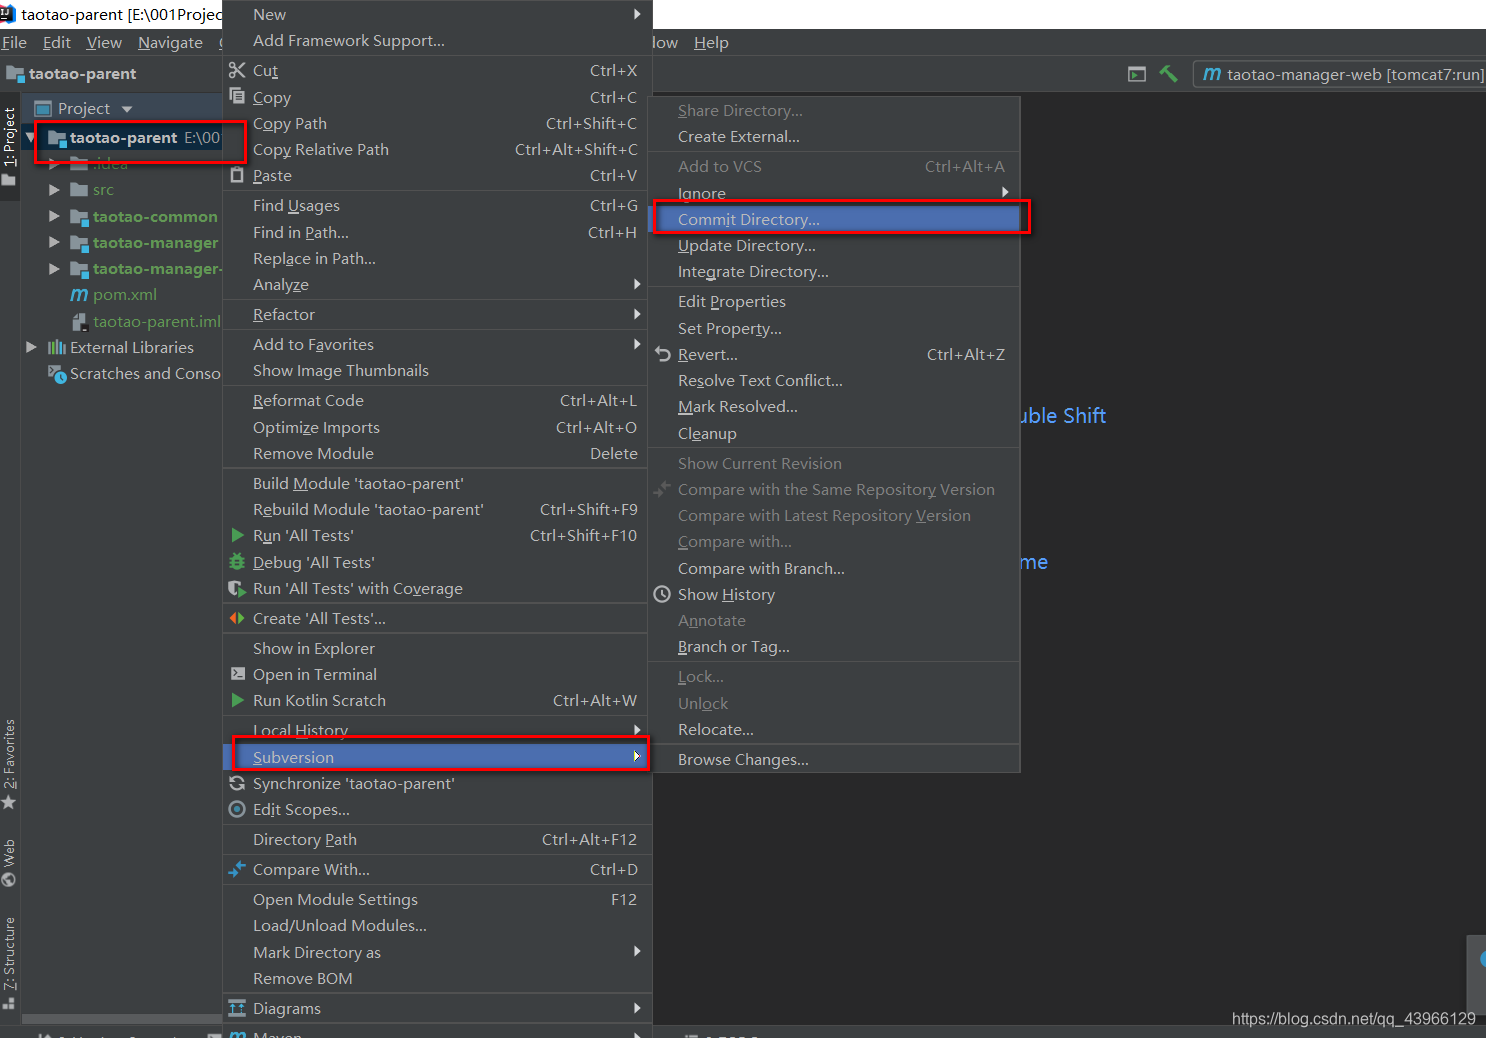1486x1038 pixels.
Task: Open the Web side tool window
Action: tap(9, 863)
